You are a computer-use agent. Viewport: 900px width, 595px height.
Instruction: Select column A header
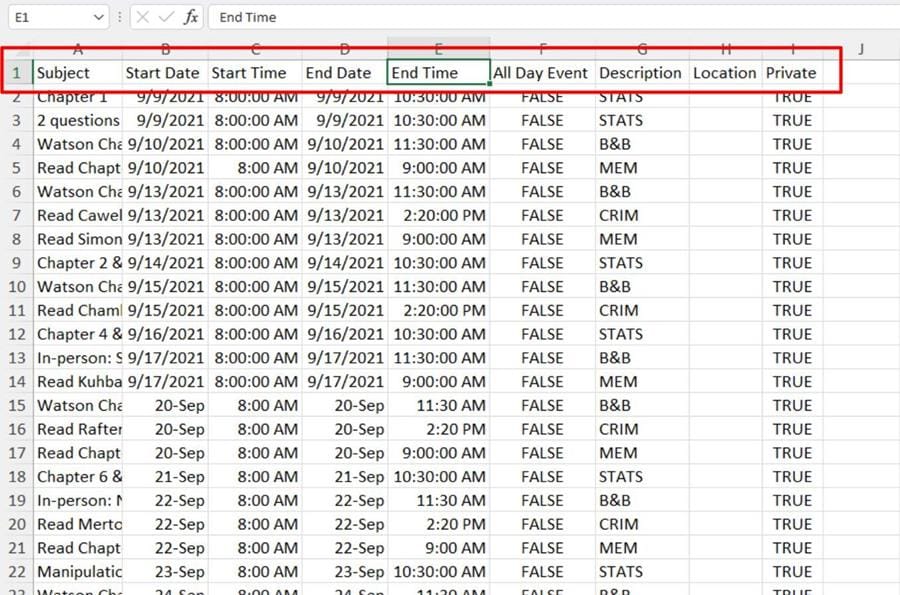click(x=78, y=48)
